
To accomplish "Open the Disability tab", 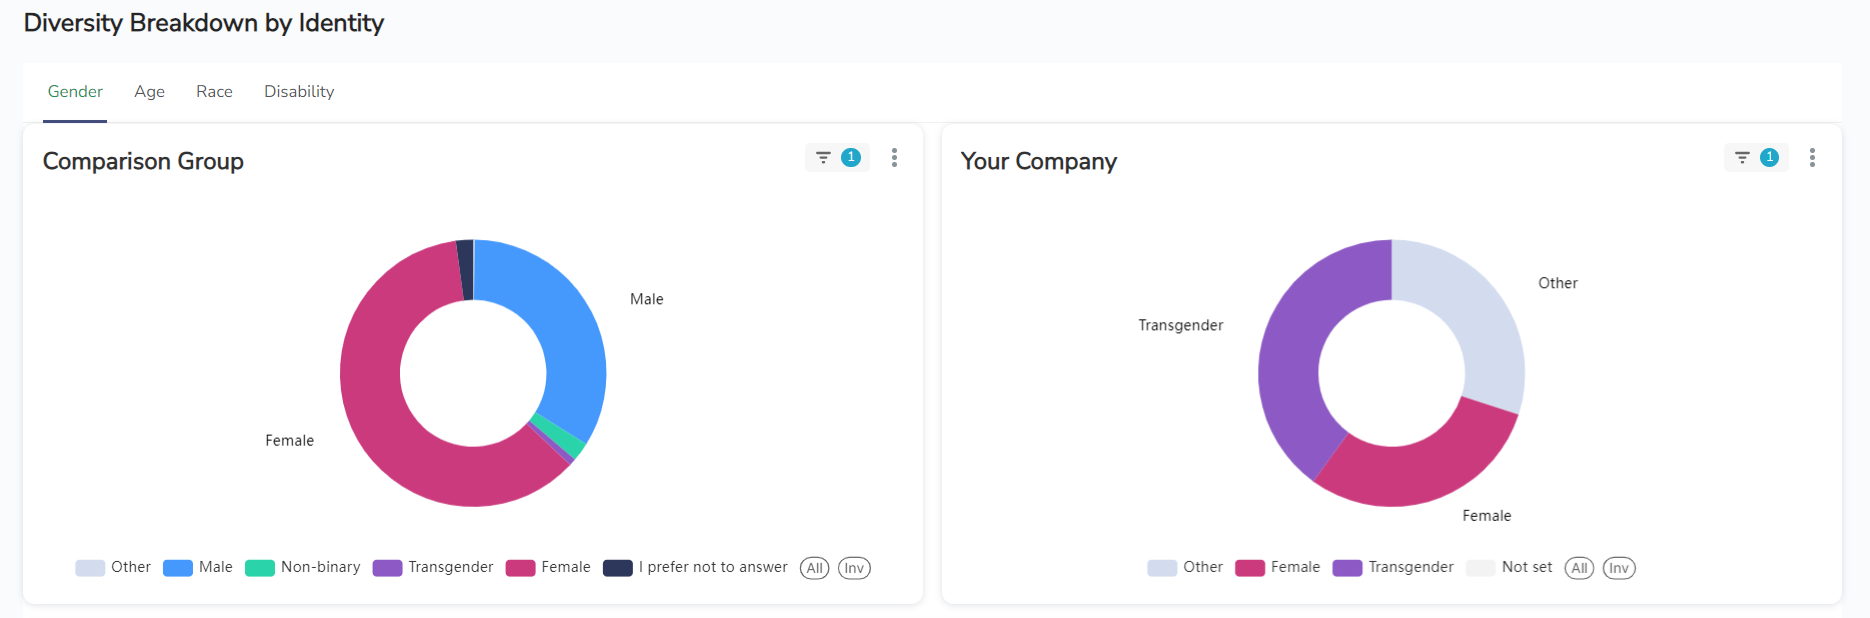I will pyautogui.click(x=299, y=92).
